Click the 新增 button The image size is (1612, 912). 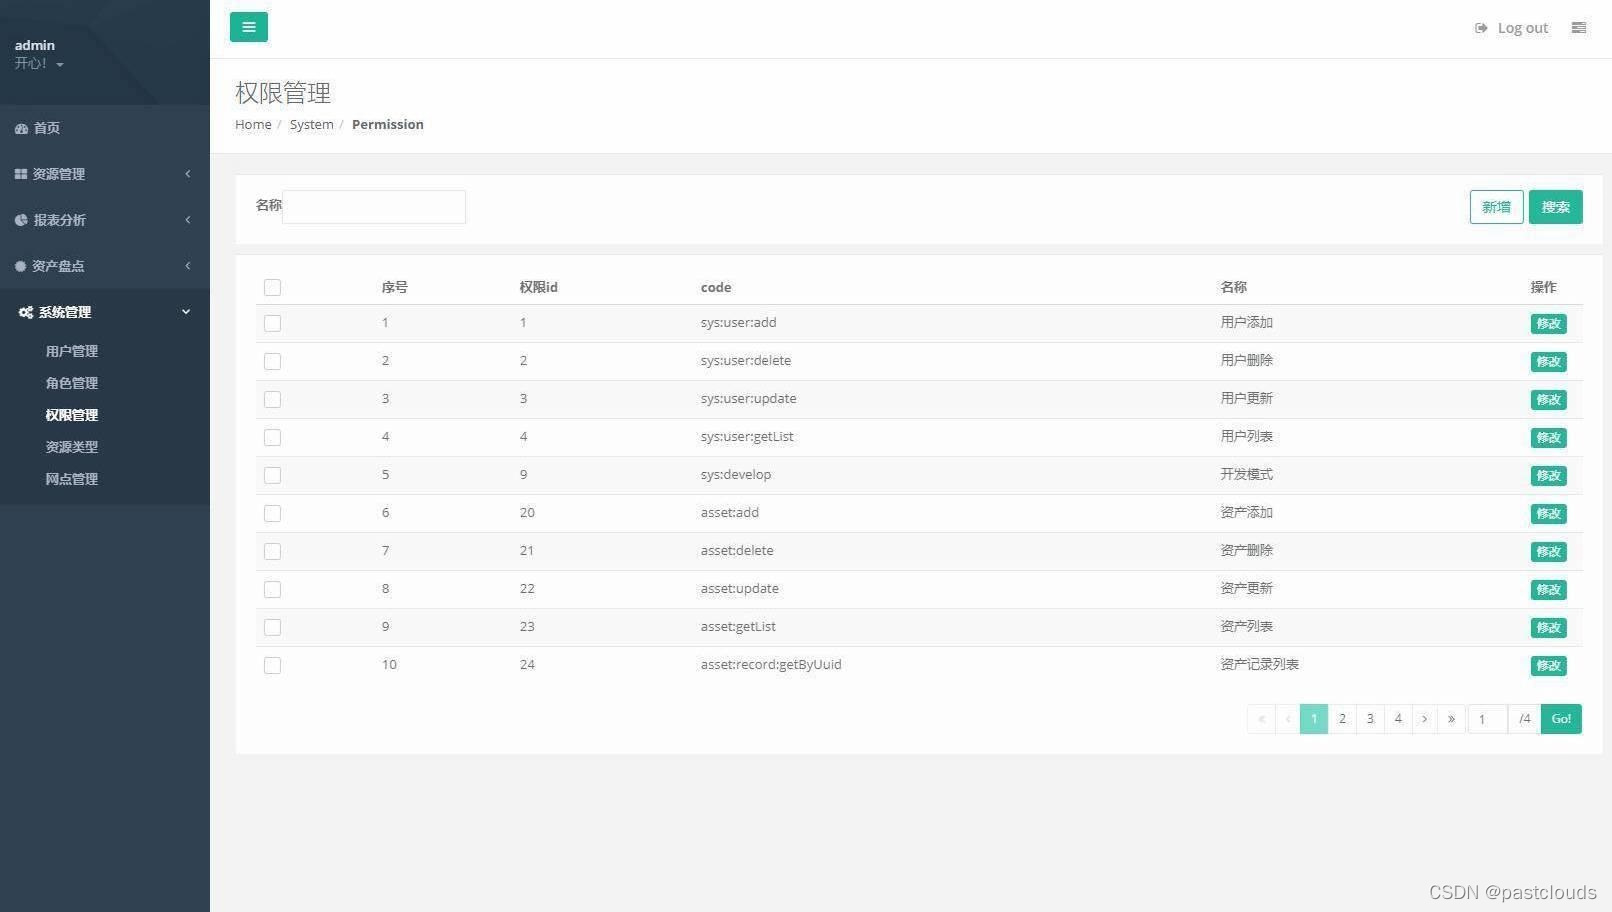[1496, 207]
